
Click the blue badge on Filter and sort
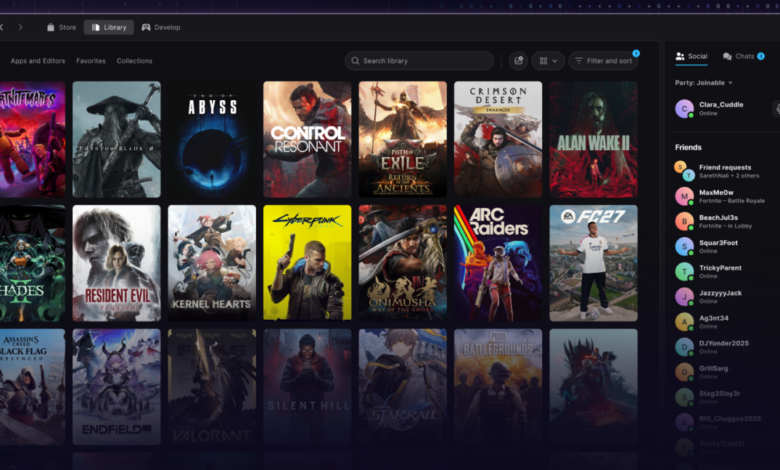point(636,53)
